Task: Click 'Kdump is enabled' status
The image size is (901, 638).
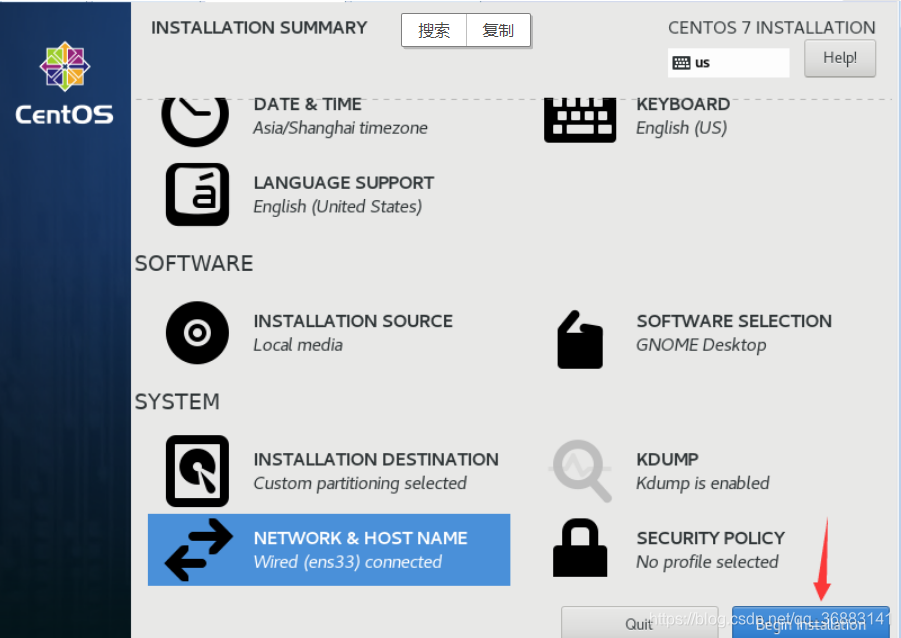Action: pos(703,483)
